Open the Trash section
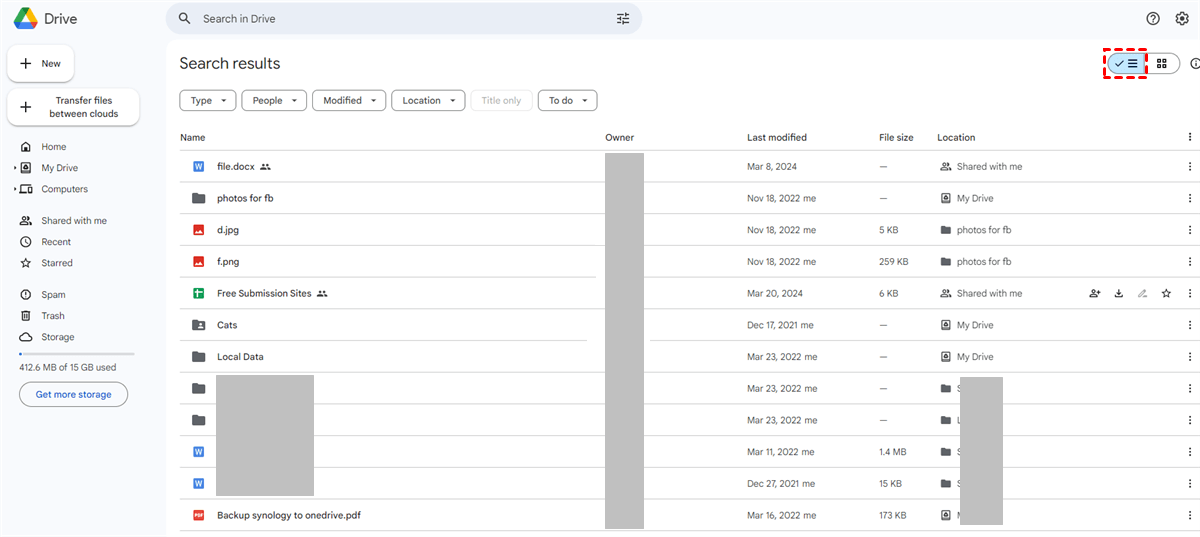Viewport: 1200px width, 537px height. pyautogui.click(x=53, y=316)
